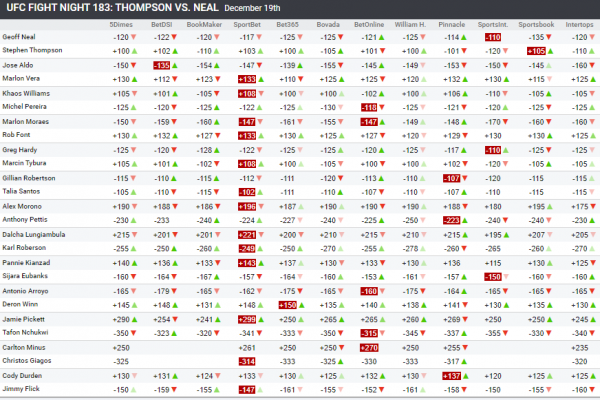Click red arrow next to Jimmy Flick's BetDSI -159
The height and width of the screenshot is (400, 600).
[x=174, y=390]
